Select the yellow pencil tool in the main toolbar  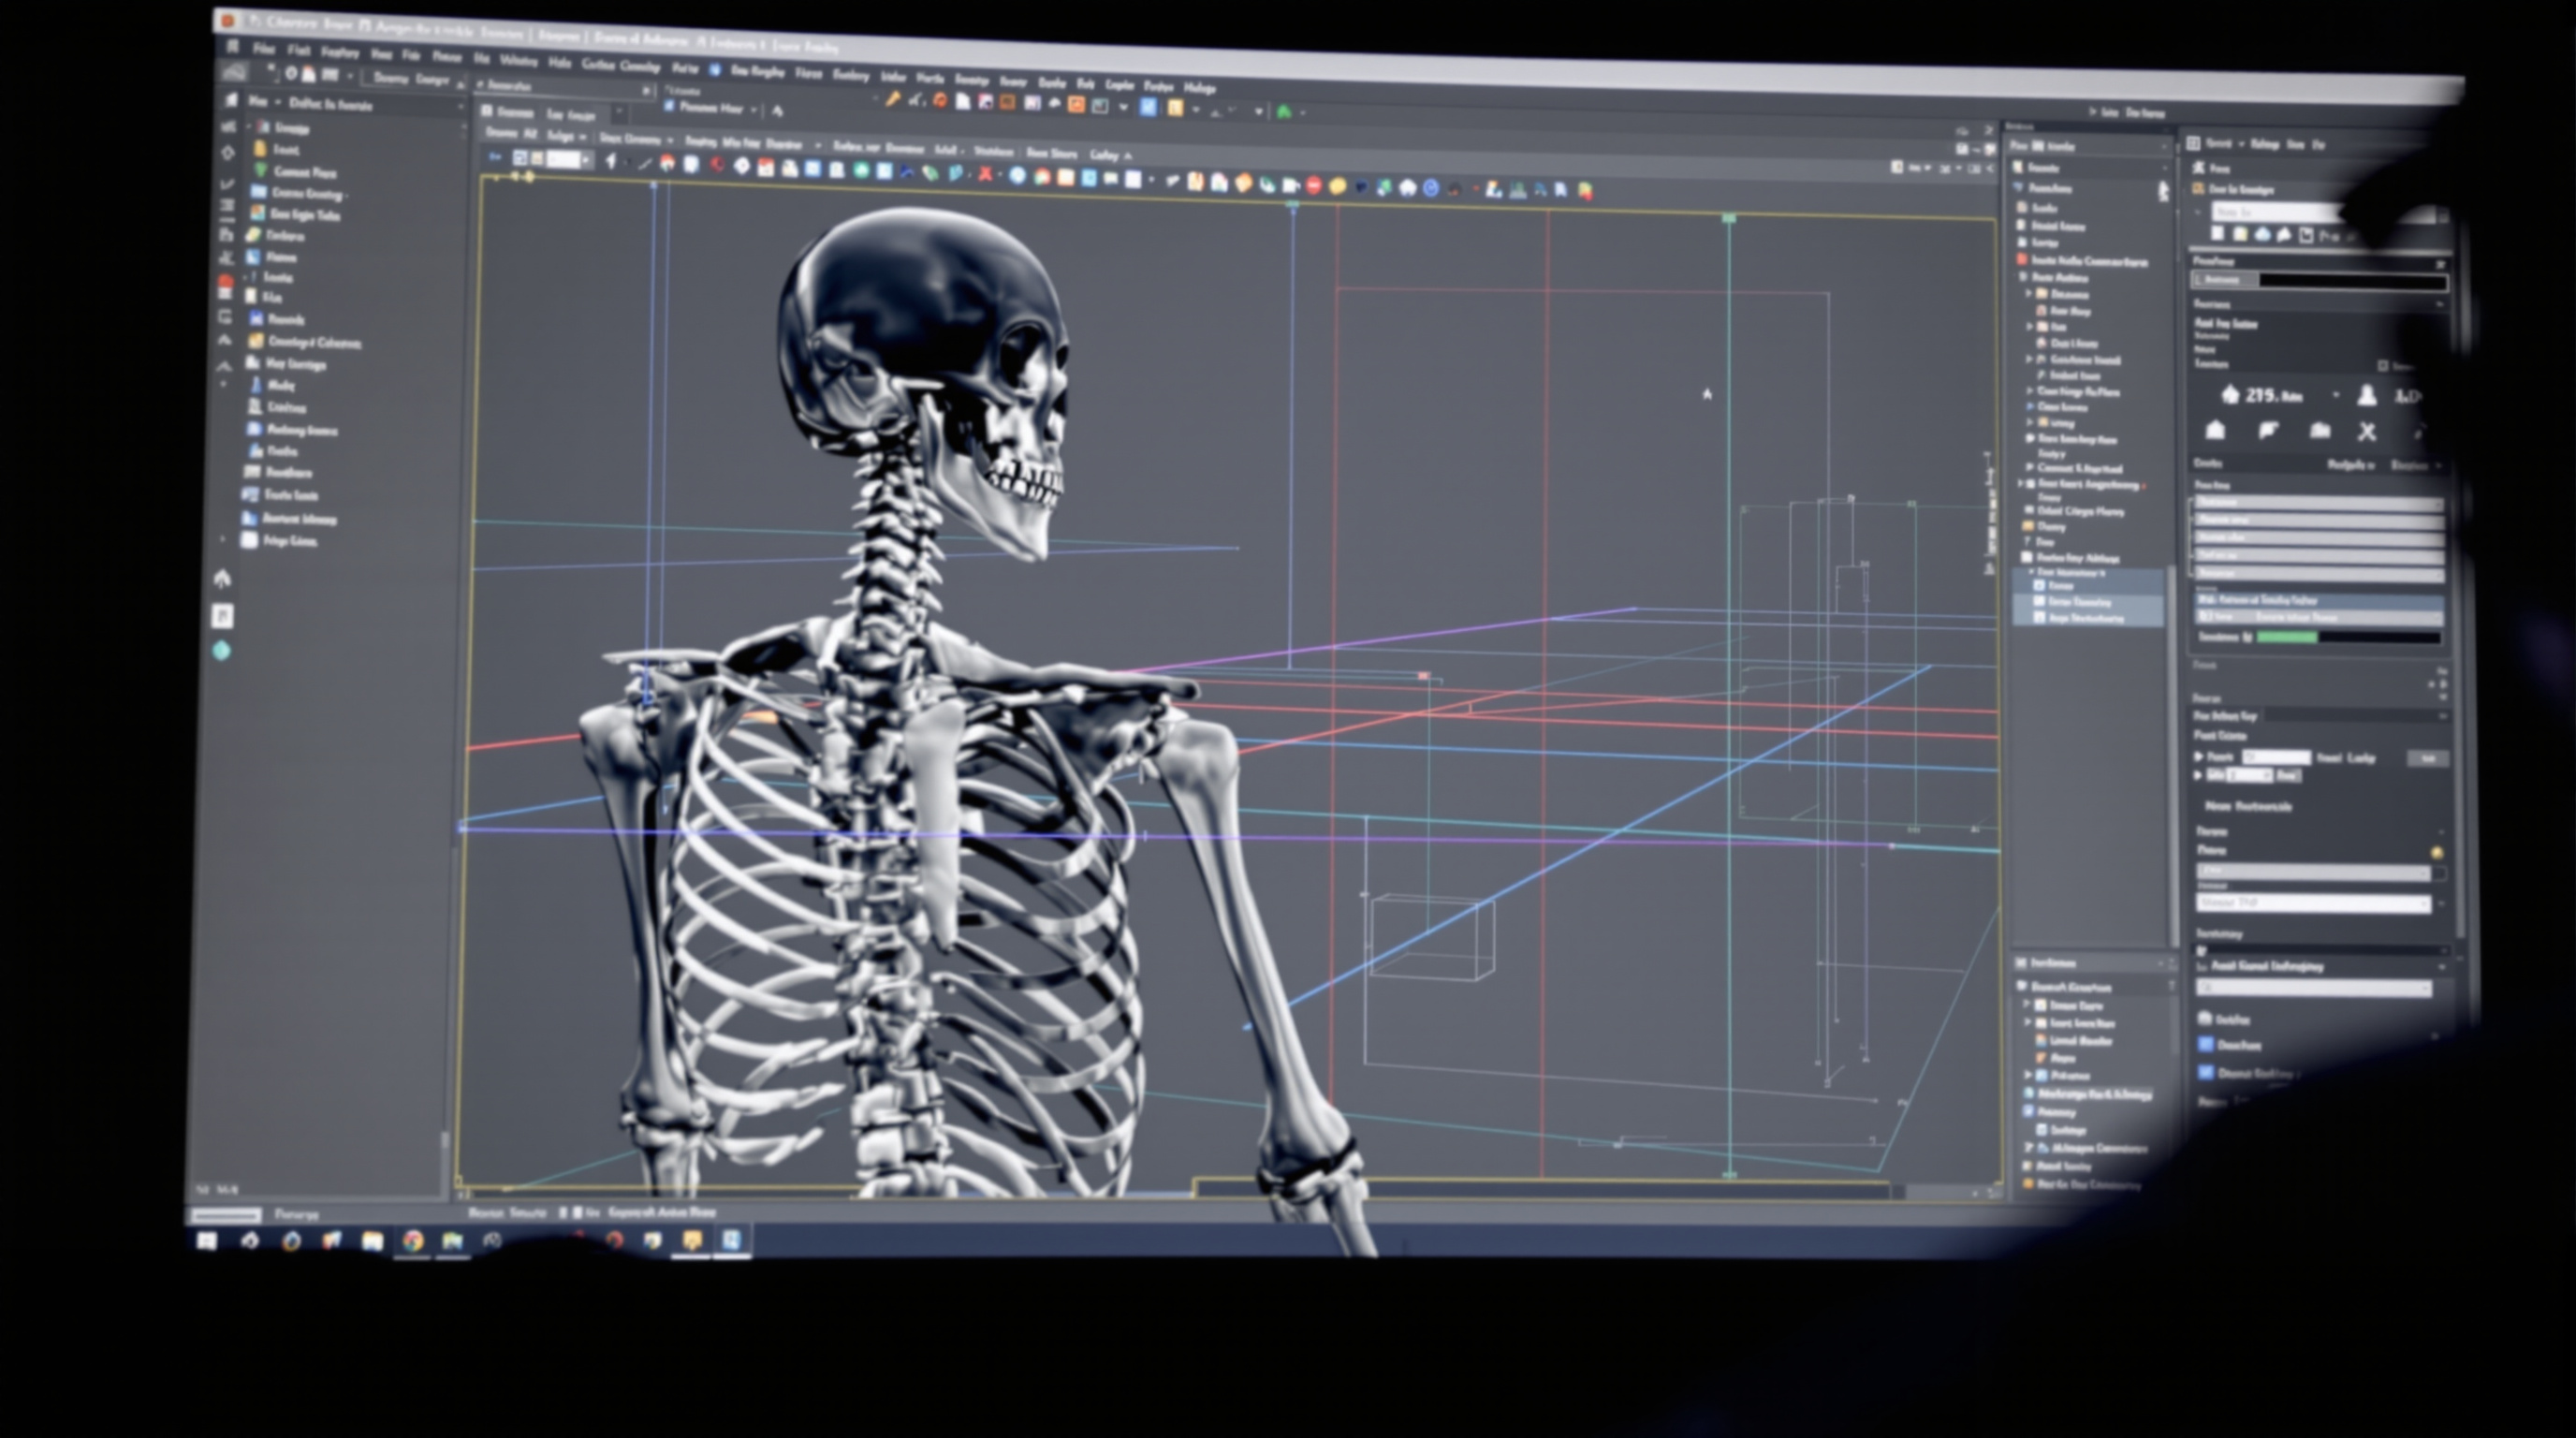pyautogui.click(x=893, y=99)
